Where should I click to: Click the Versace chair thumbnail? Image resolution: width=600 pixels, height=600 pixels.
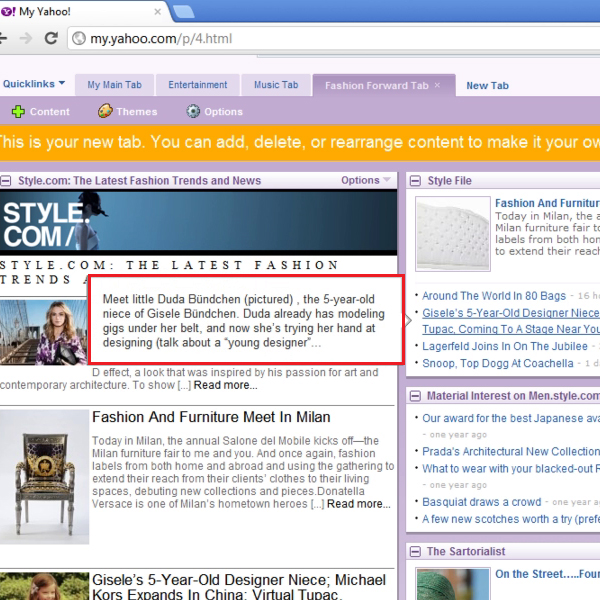(x=44, y=477)
